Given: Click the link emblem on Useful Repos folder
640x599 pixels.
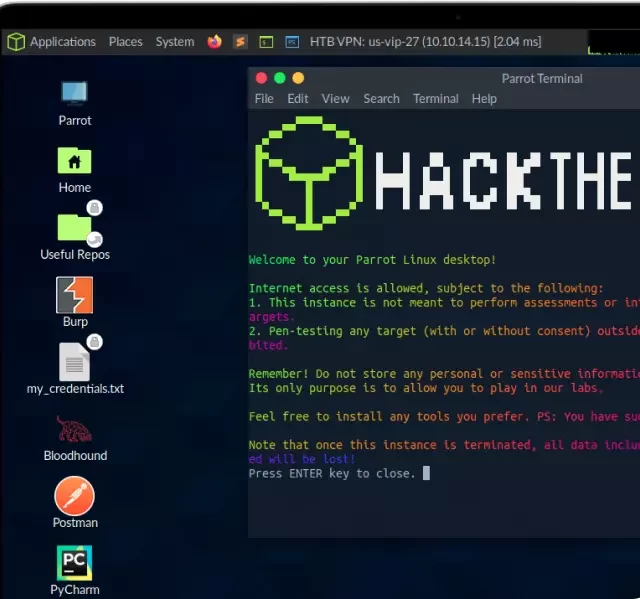Looking at the screenshot, I should point(95,239).
